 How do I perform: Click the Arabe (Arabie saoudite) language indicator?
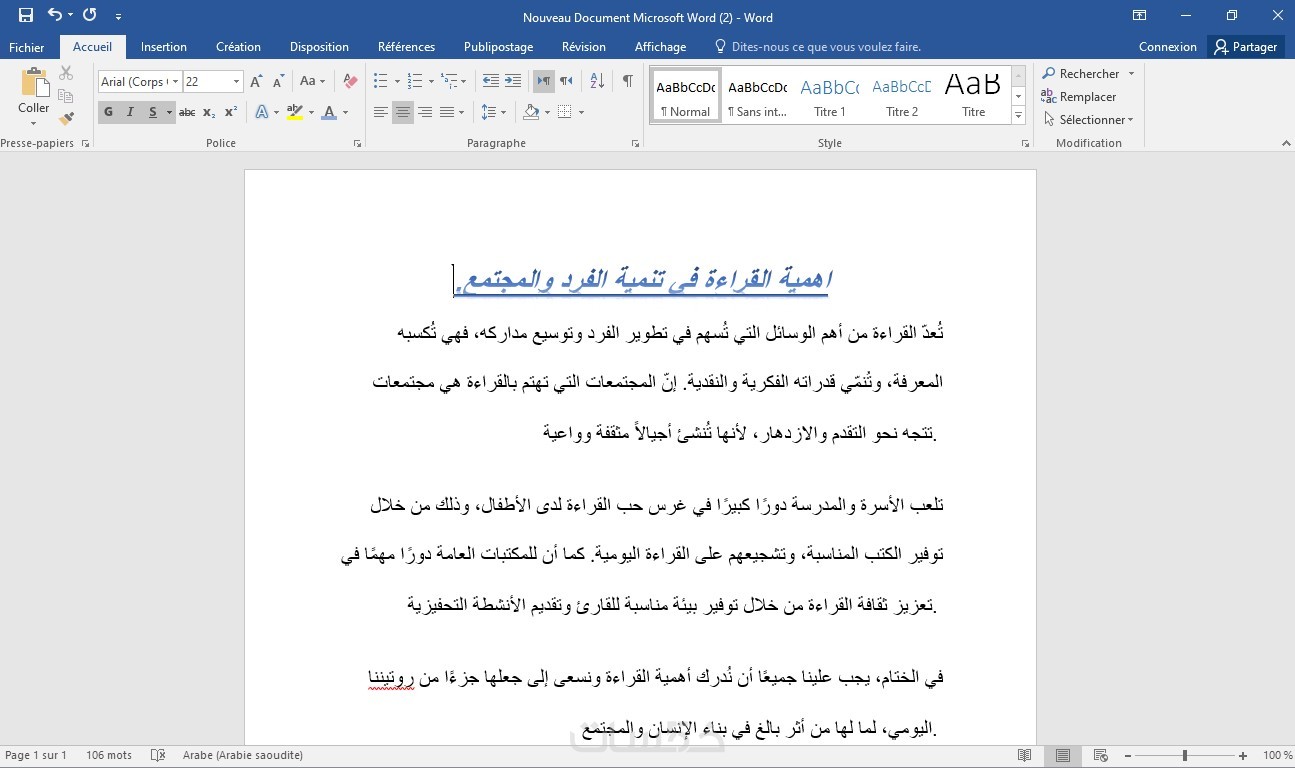pyautogui.click(x=243, y=756)
